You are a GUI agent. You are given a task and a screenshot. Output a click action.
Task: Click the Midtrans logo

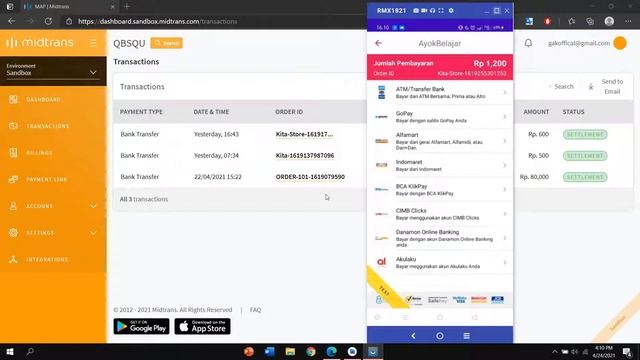(x=40, y=42)
